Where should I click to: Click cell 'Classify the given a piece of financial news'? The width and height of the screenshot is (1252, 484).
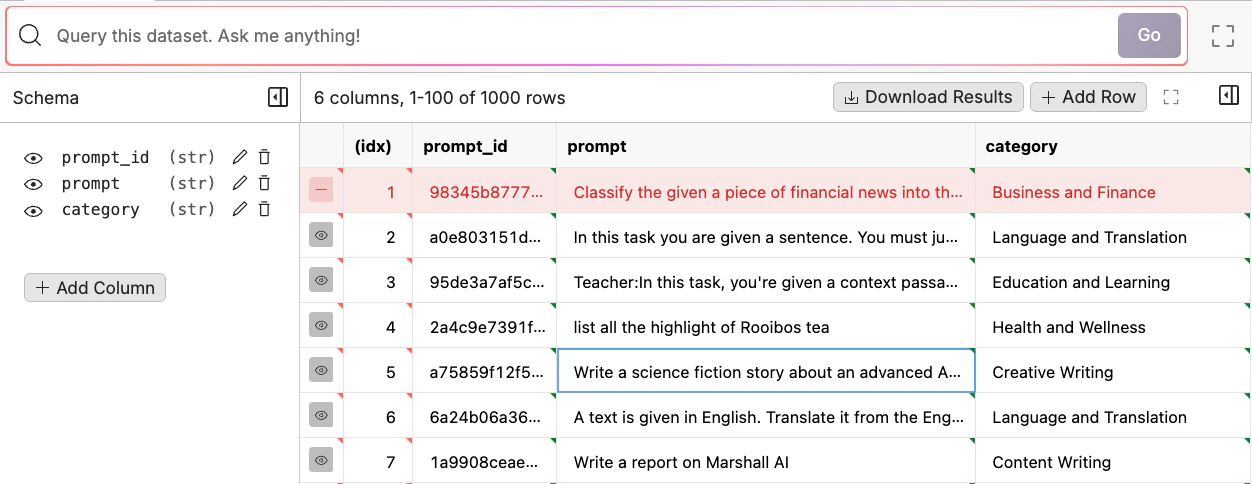pos(766,192)
